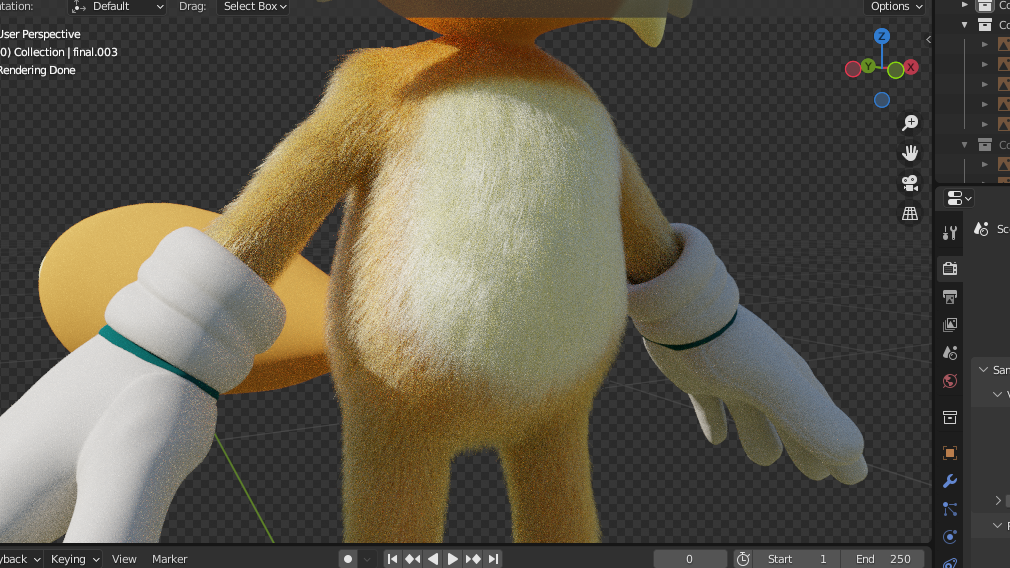Open the Collection properties box tab
The width and height of the screenshot is (1010, 568).
pyautogui.click(x=949, y=417)
